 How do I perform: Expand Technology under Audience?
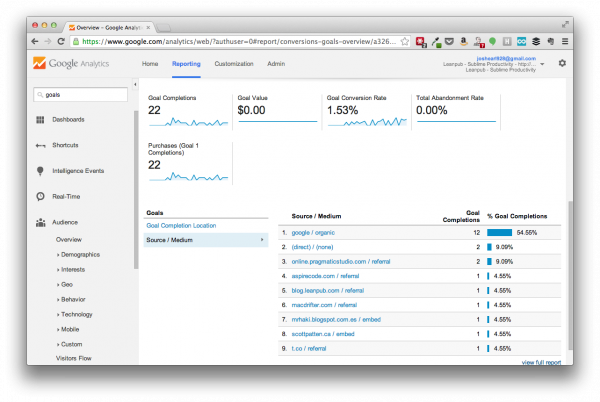click(75, 314)
